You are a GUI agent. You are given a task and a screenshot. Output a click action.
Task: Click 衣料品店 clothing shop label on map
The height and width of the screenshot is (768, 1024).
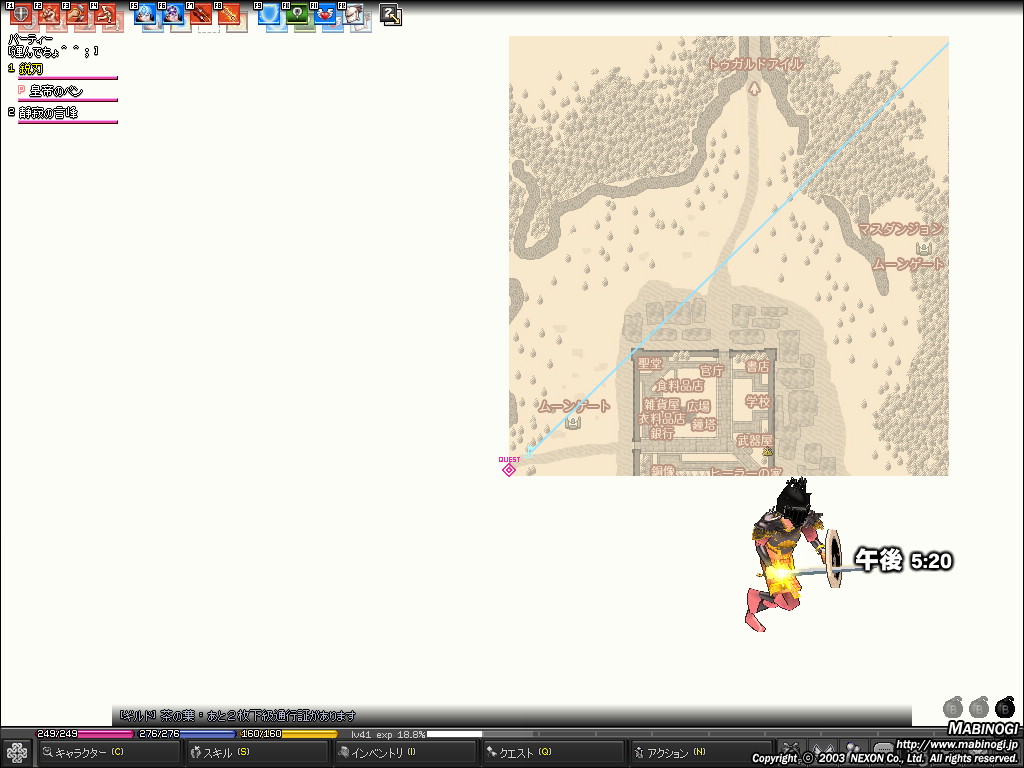tap(662, 419)
